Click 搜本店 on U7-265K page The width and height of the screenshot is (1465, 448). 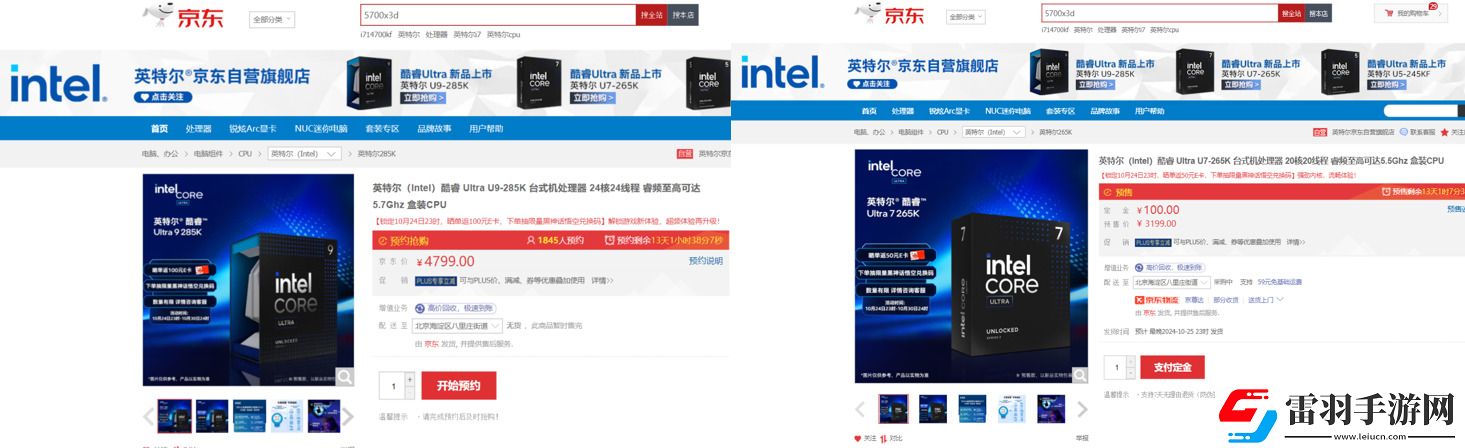(1319, 13)
